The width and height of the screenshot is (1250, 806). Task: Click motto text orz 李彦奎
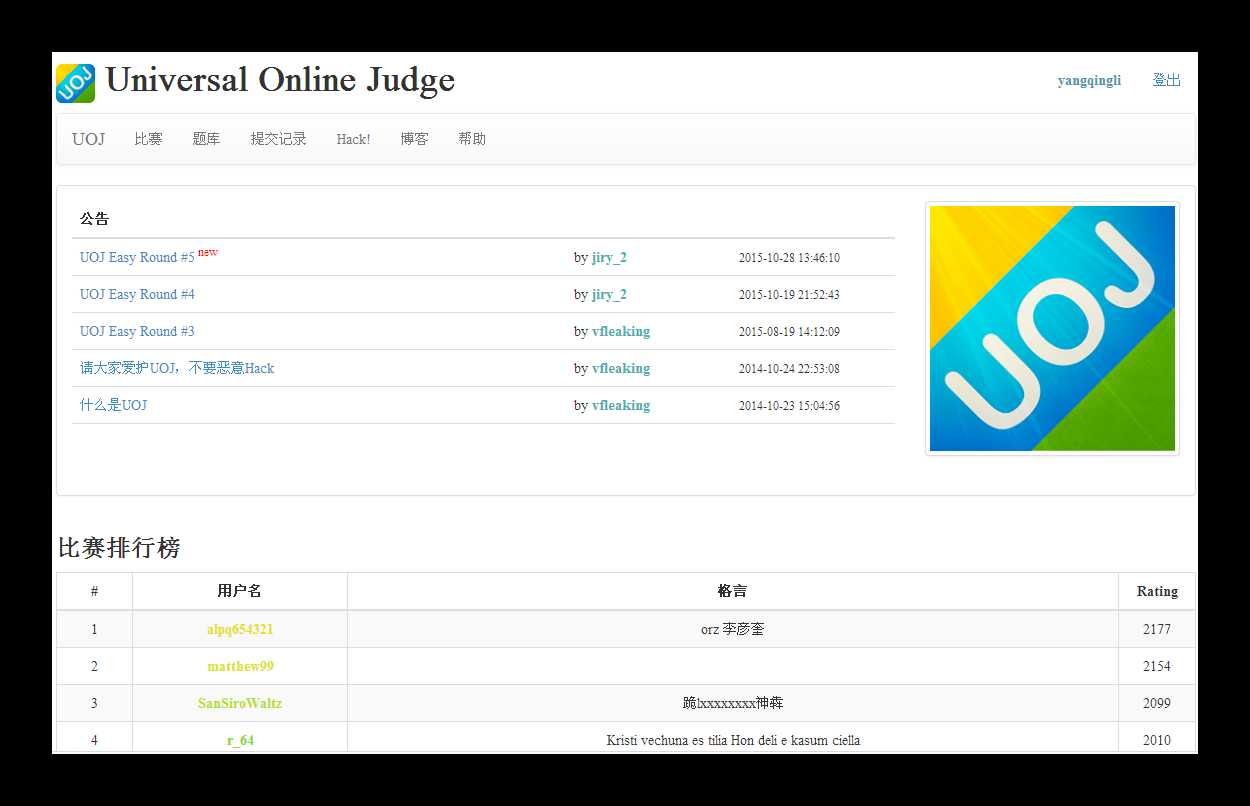(x=733, y=630)
